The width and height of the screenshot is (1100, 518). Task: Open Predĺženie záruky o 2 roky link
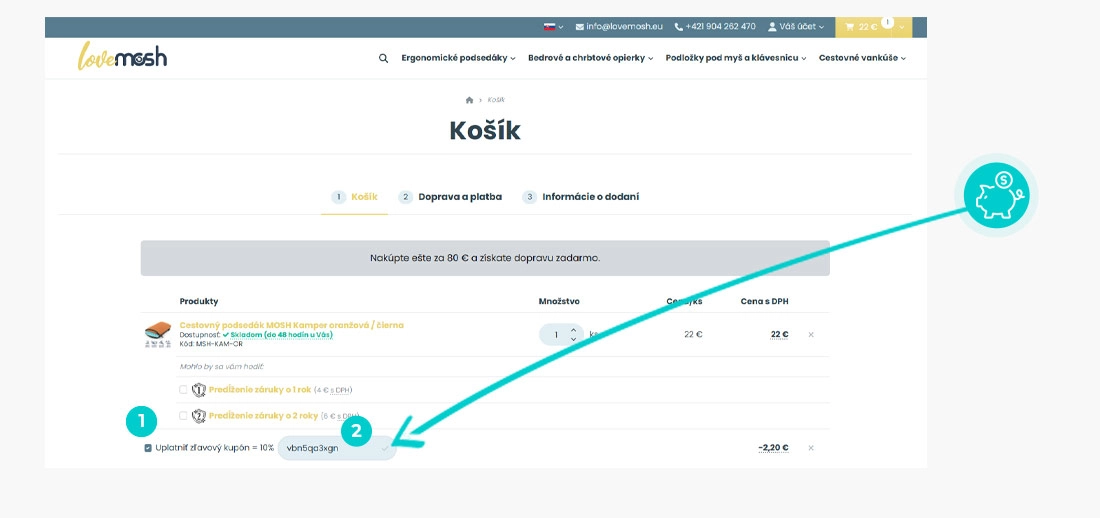coord(264,416)
